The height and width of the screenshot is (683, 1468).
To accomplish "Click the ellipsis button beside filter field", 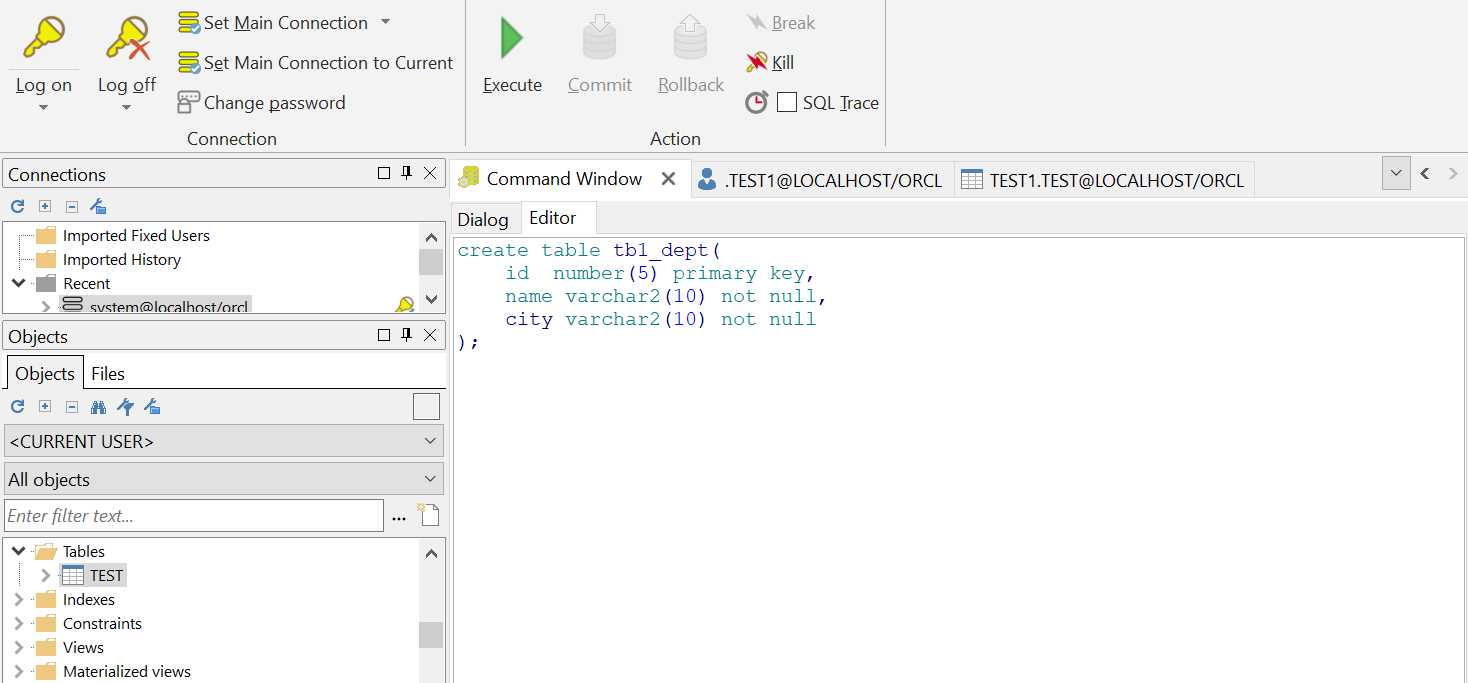I will (x=399, y=517).
